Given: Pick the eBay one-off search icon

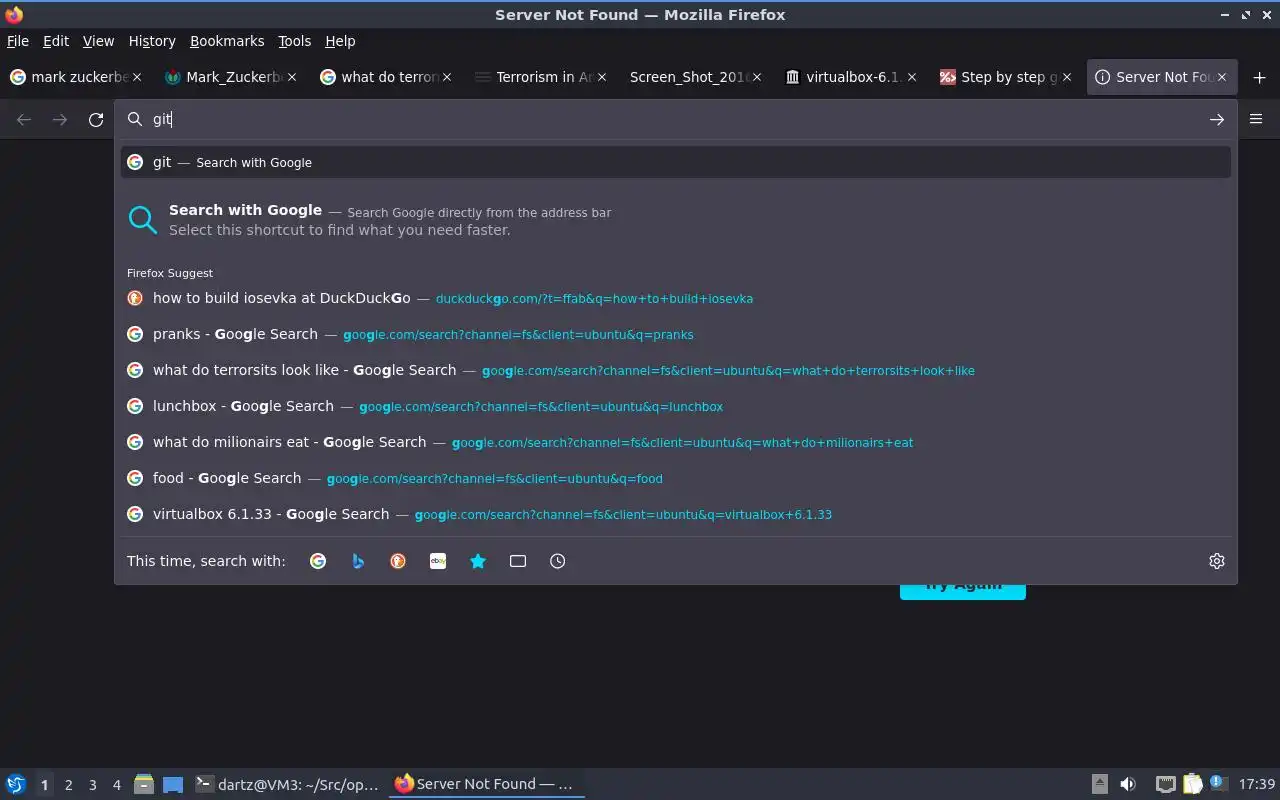Looking at the screenshot, I should (x=438, y=561).
